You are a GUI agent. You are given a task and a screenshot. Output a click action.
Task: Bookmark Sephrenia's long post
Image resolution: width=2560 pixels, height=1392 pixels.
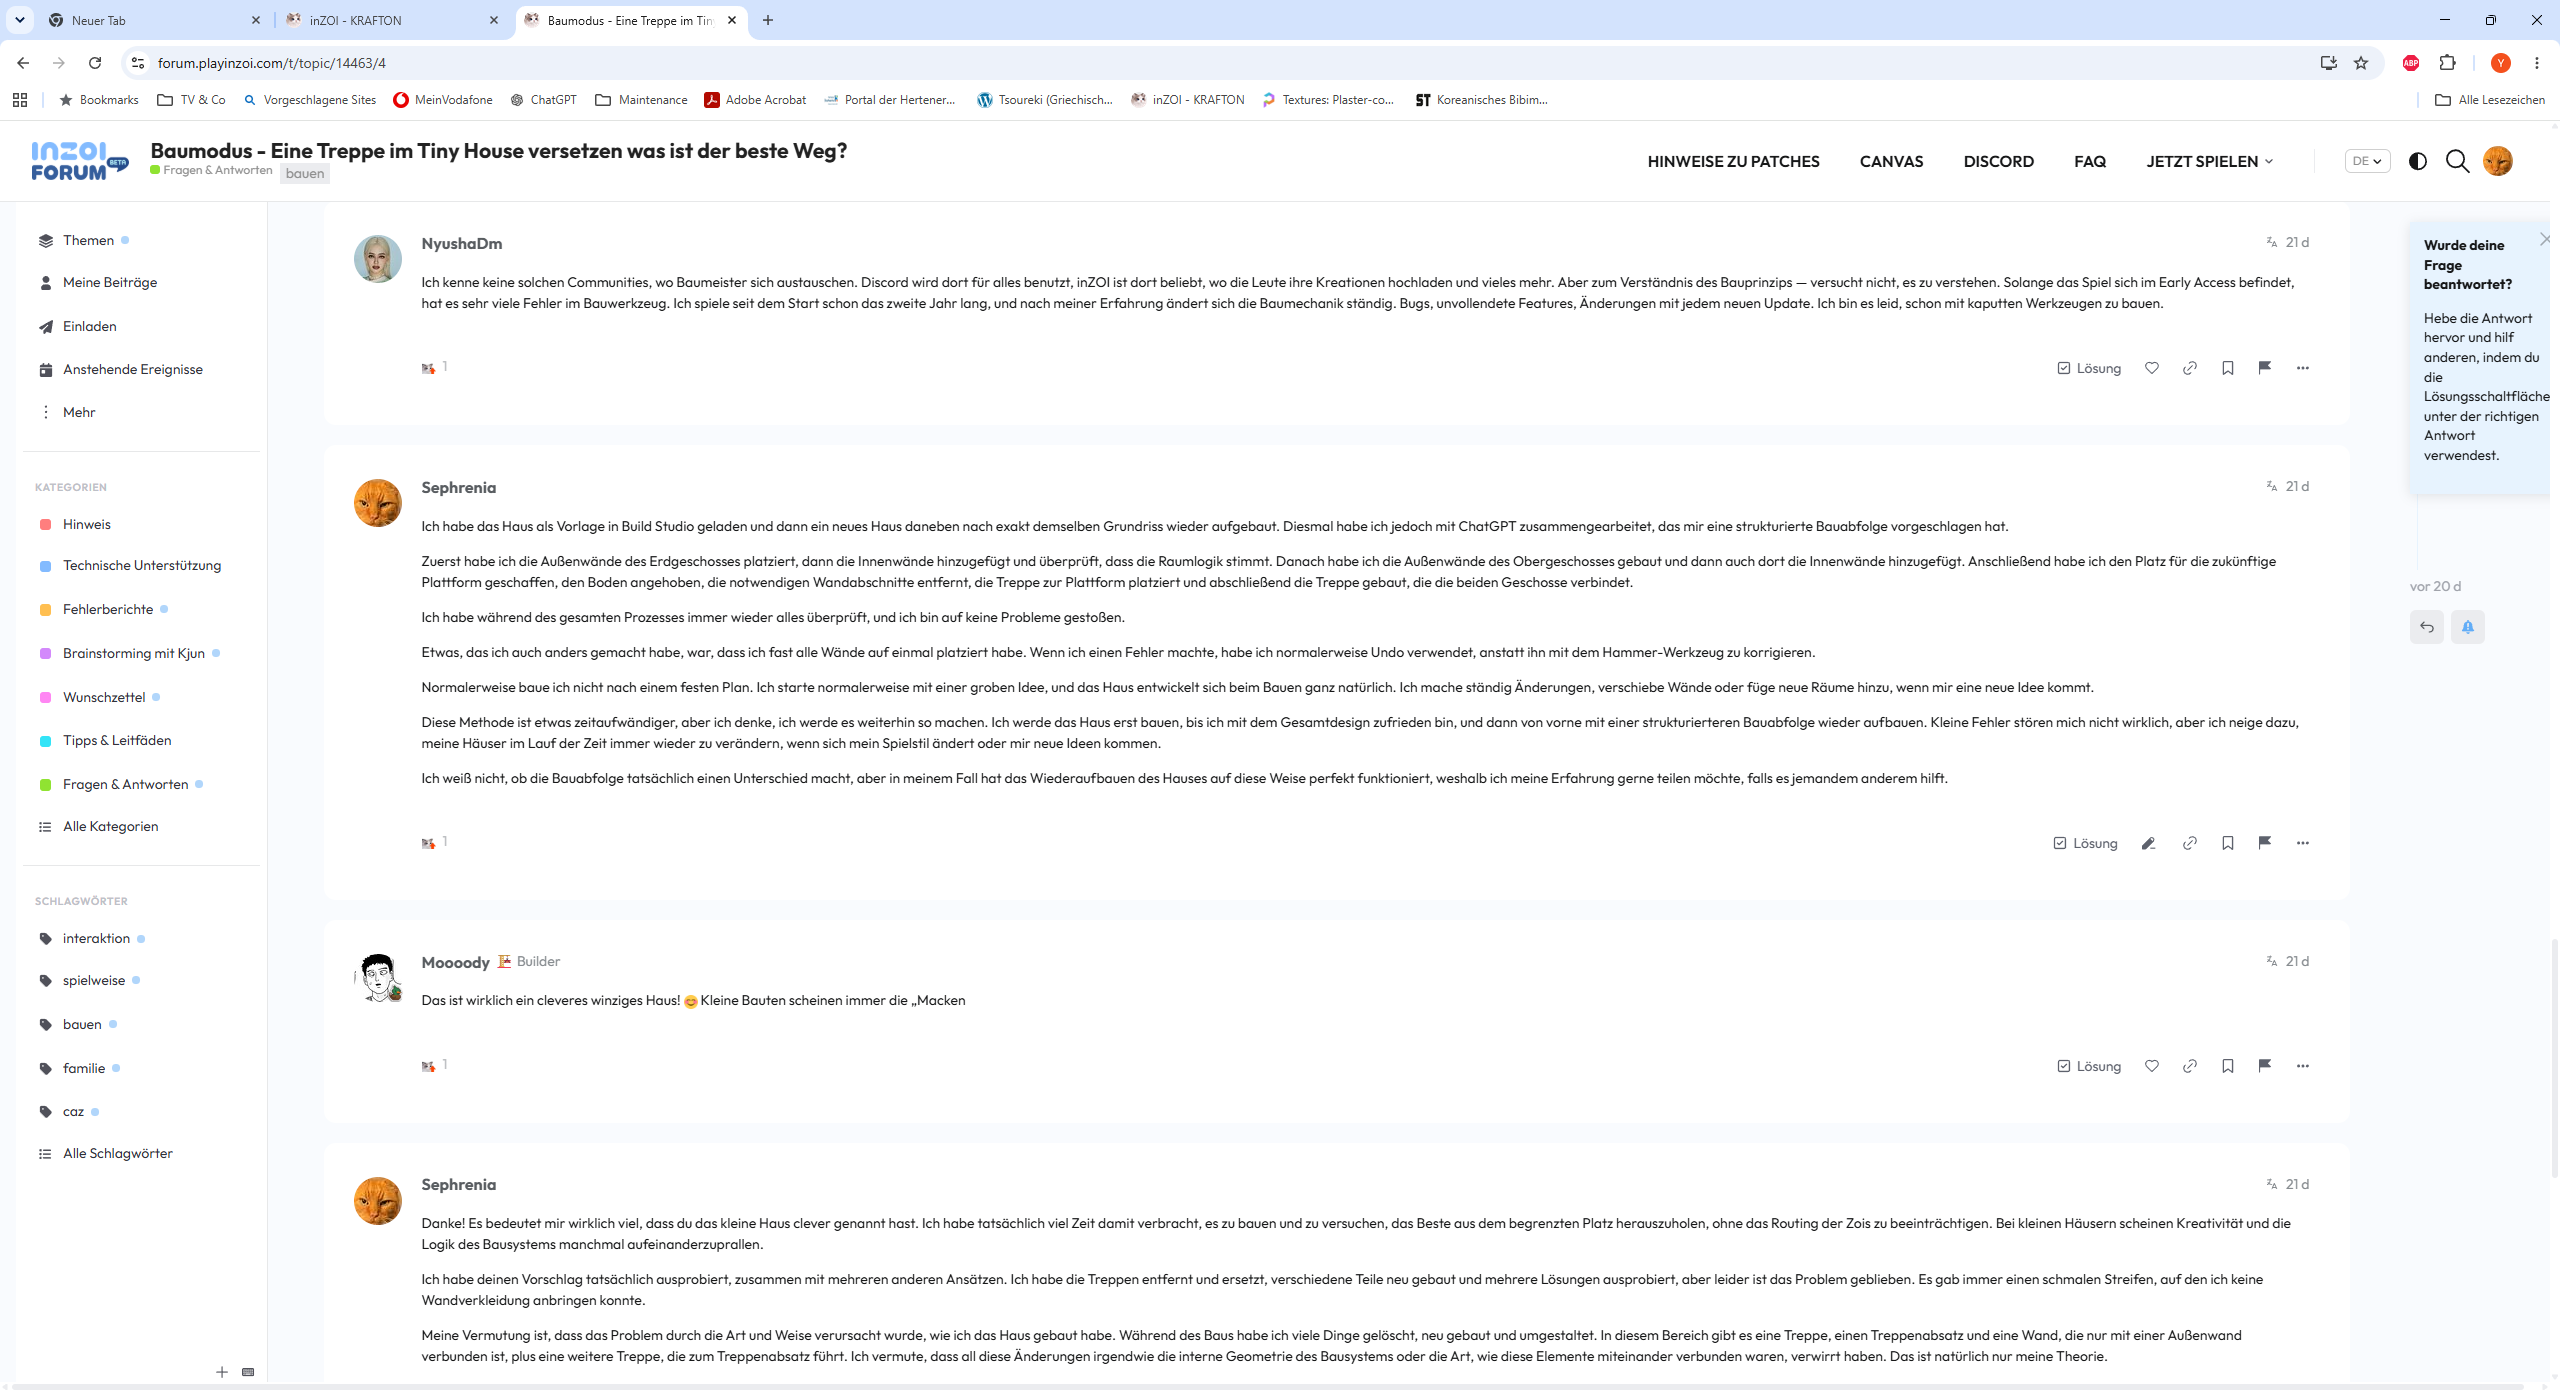tap(2228, 843)
